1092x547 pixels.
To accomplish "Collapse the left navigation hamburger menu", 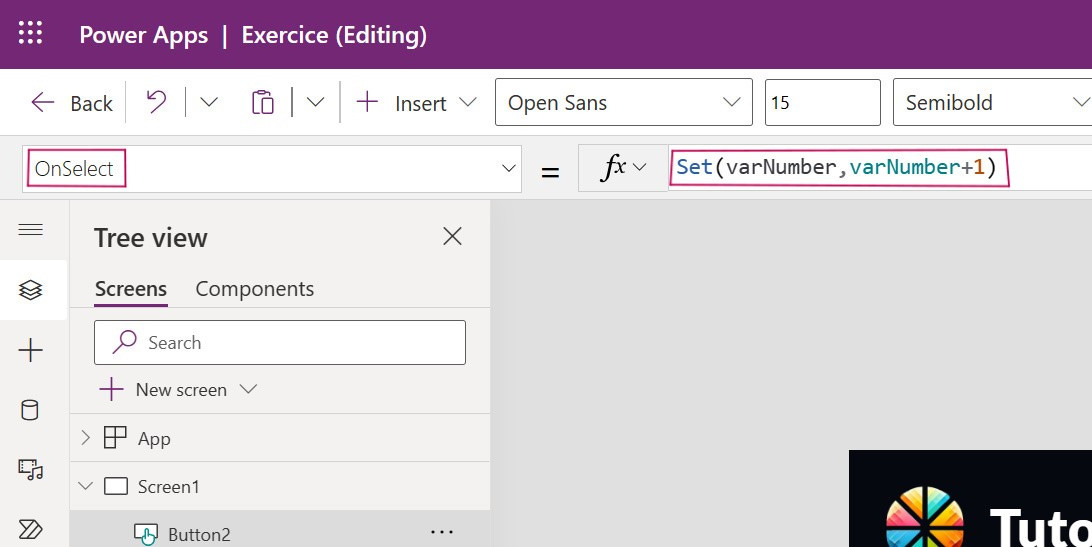I will click(31, 229).
